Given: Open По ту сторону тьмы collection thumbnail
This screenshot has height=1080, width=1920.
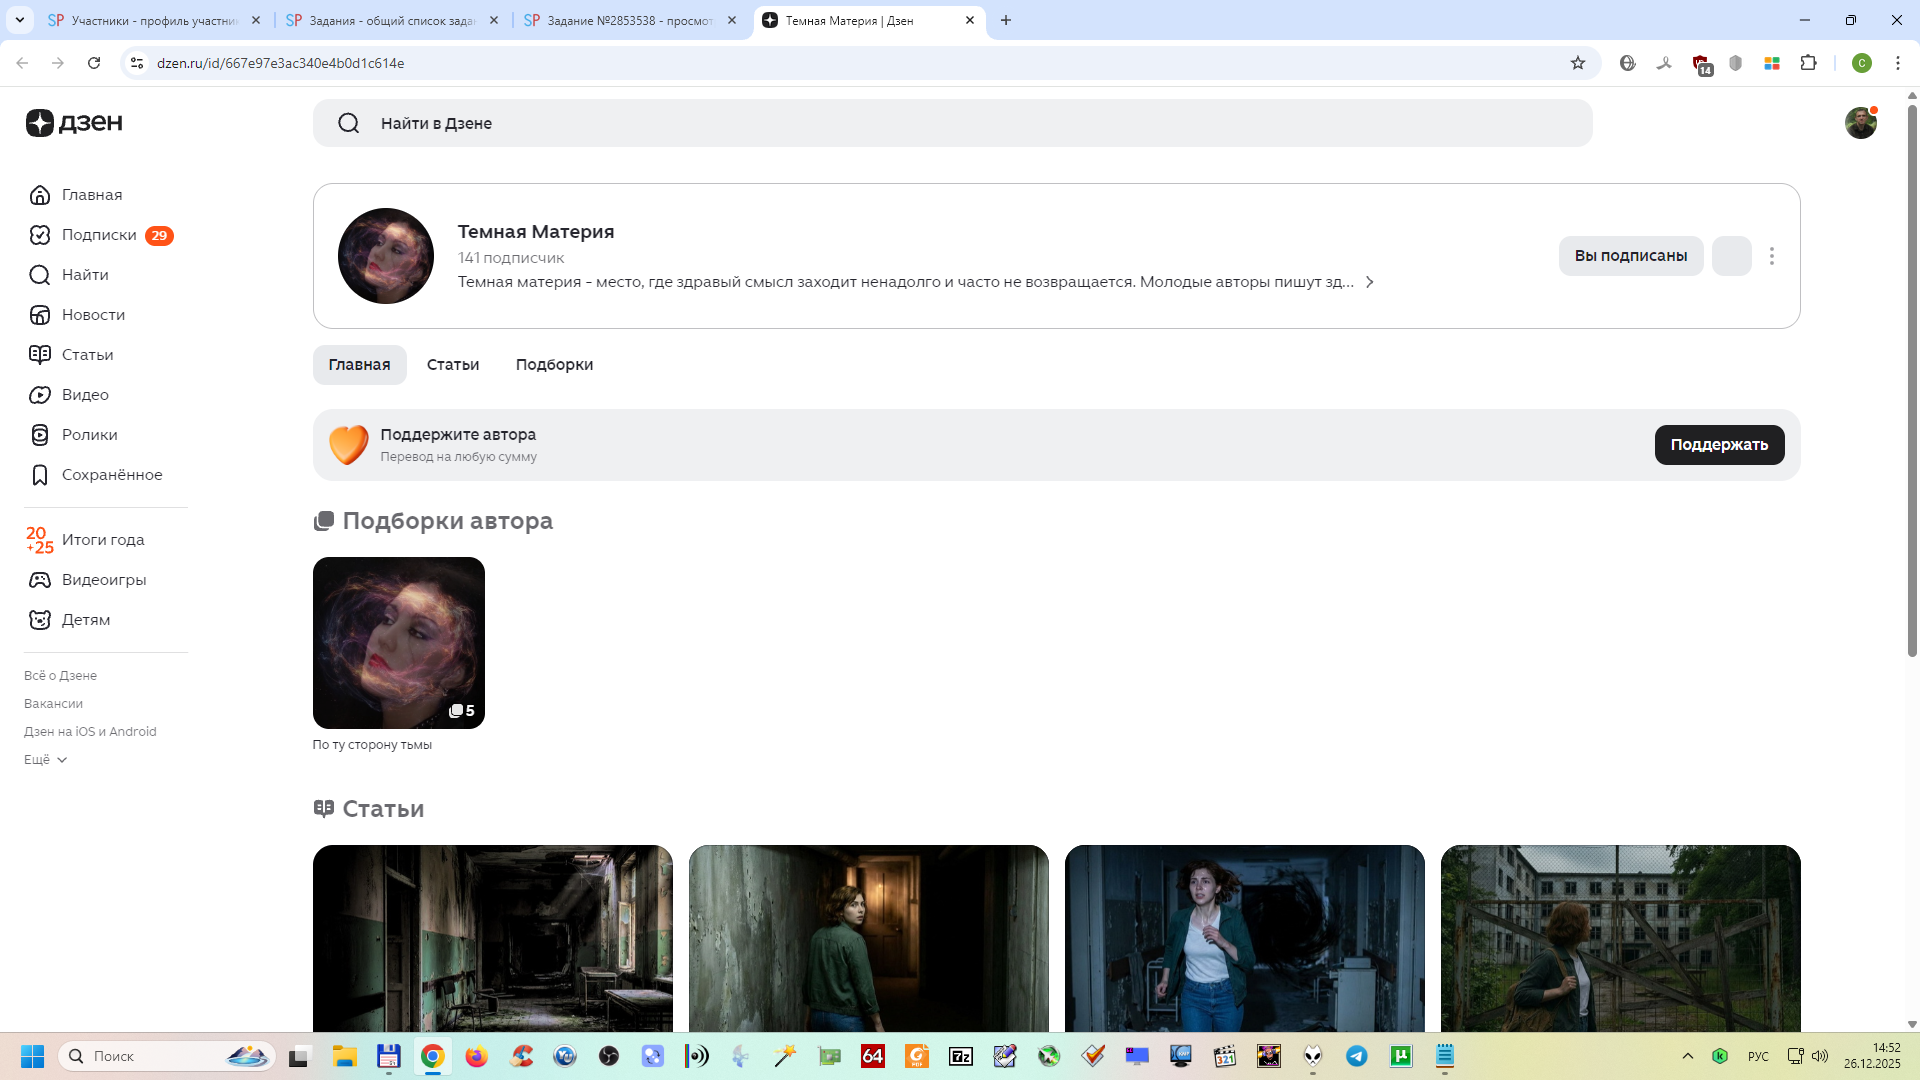Looking at the screenshot, I should pos(398,643).
